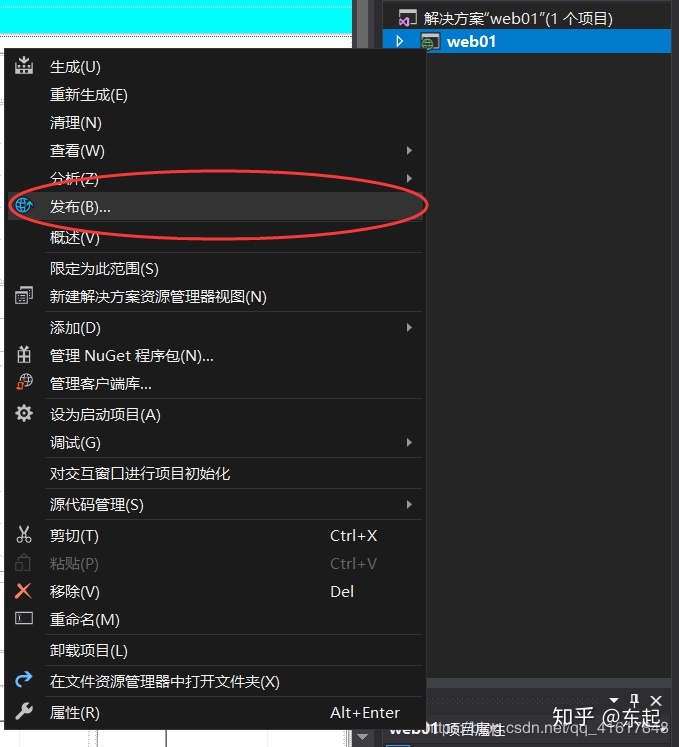Select 限定为此范围(S)
679x747 pixels.
[x=214, y=269]
